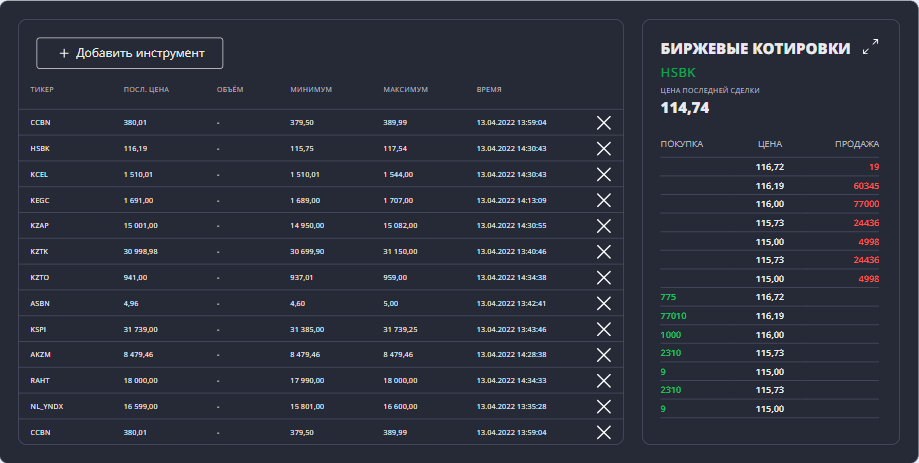Click the green HSBK ticker in quotes panel
This screenshot has width=919, height=463.
[x=678, y=72]
